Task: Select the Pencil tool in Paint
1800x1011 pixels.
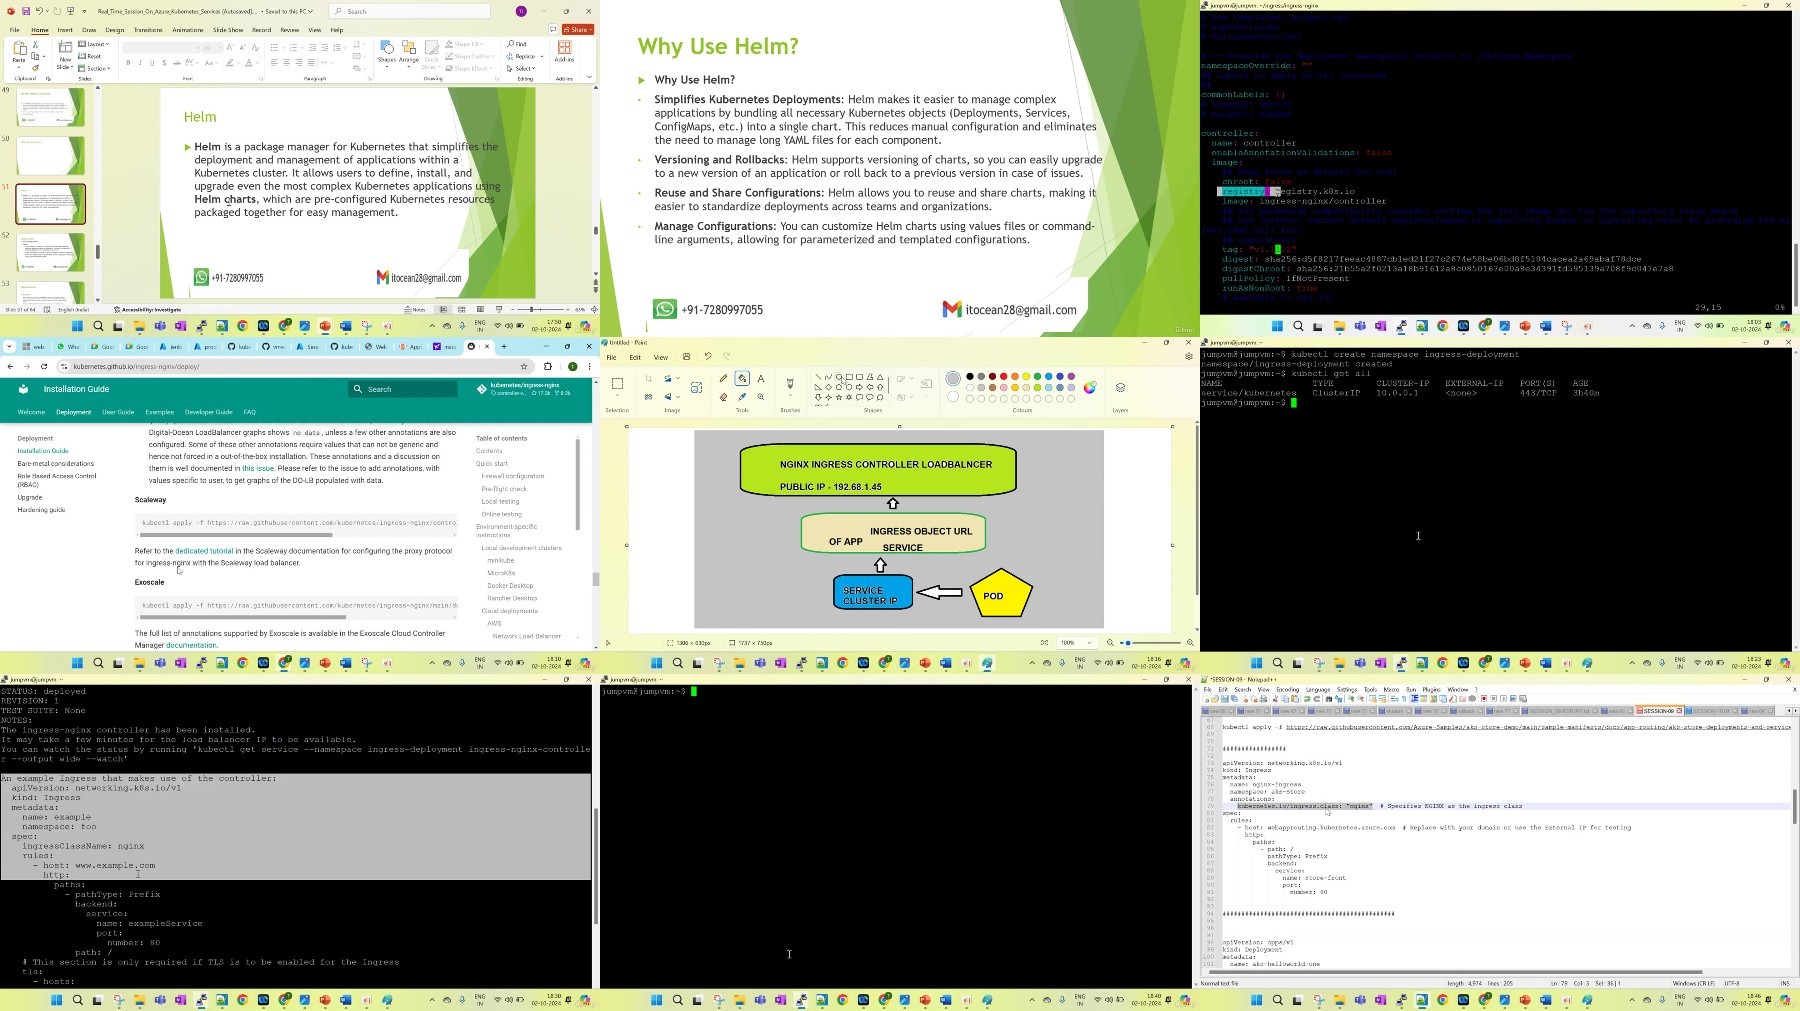Action: [723, 379]
